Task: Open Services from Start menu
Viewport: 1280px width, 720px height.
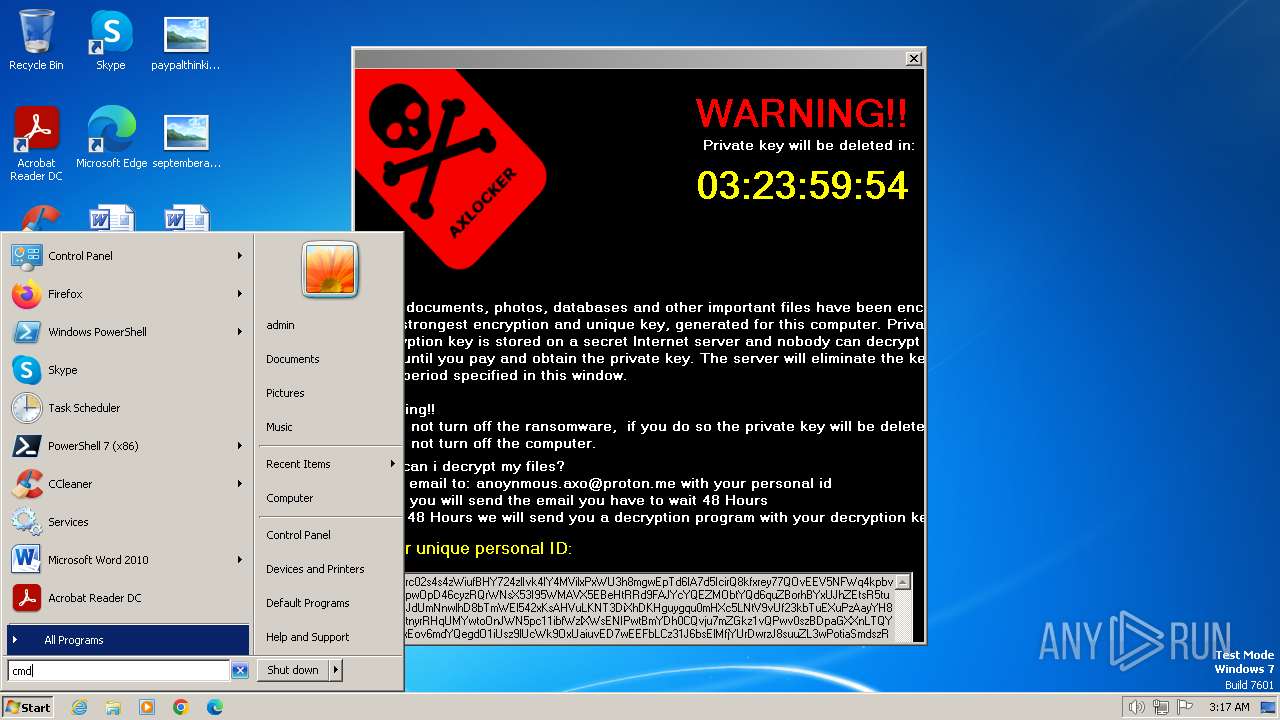Action: [x=127, y=522]
